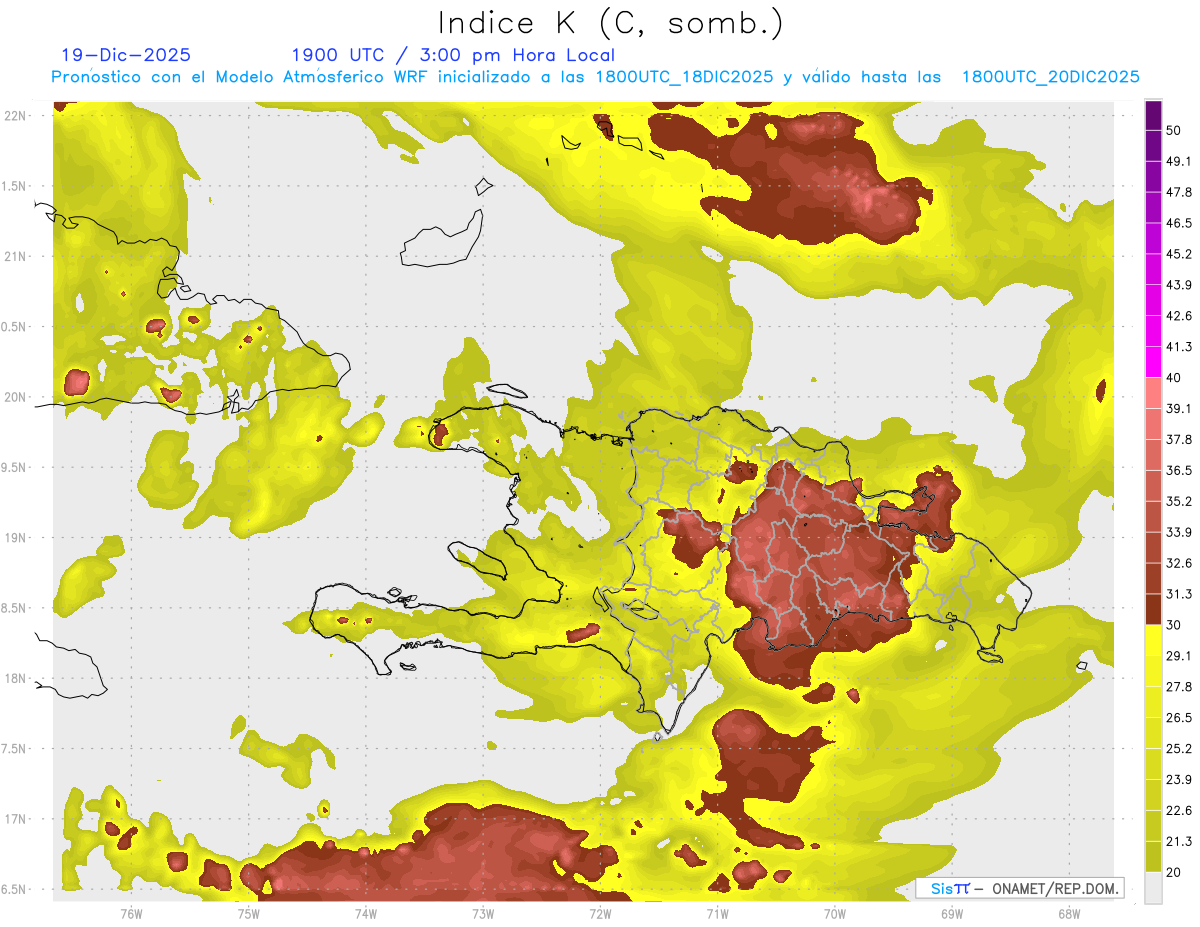This screenshot has height=927, width=1200.
Task: Click the "49.1" color scale value
Action: click(x=1179, y=161)
